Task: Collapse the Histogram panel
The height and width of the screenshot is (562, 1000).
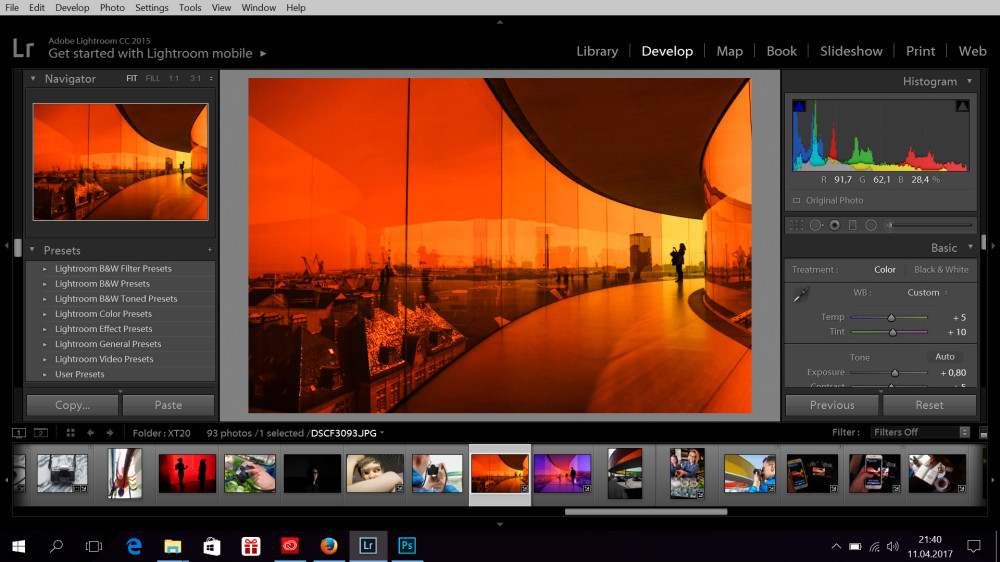Action: [x=969, y=81]
